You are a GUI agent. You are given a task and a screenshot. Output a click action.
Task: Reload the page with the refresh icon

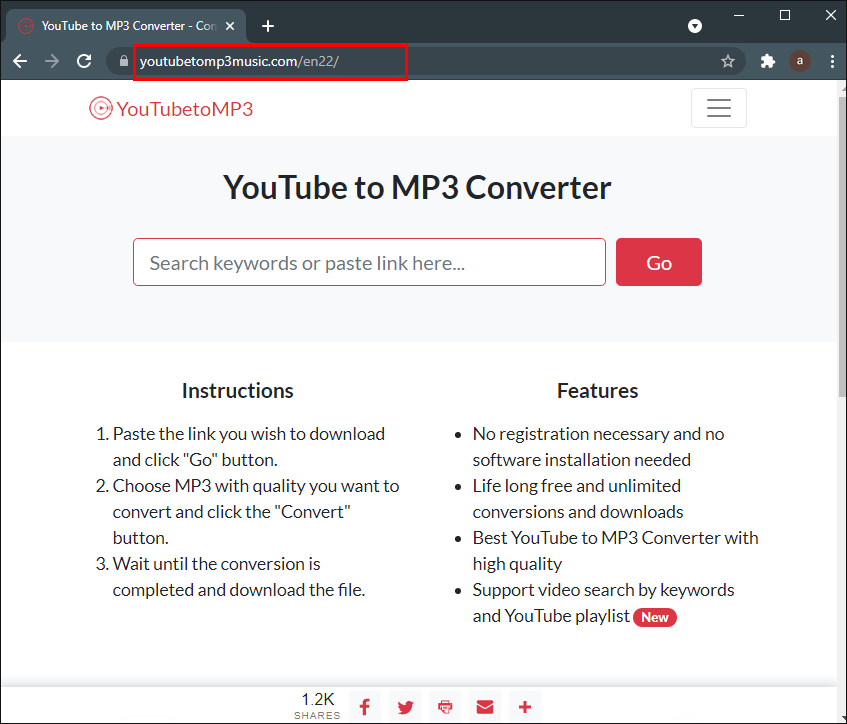click(84, 61)
